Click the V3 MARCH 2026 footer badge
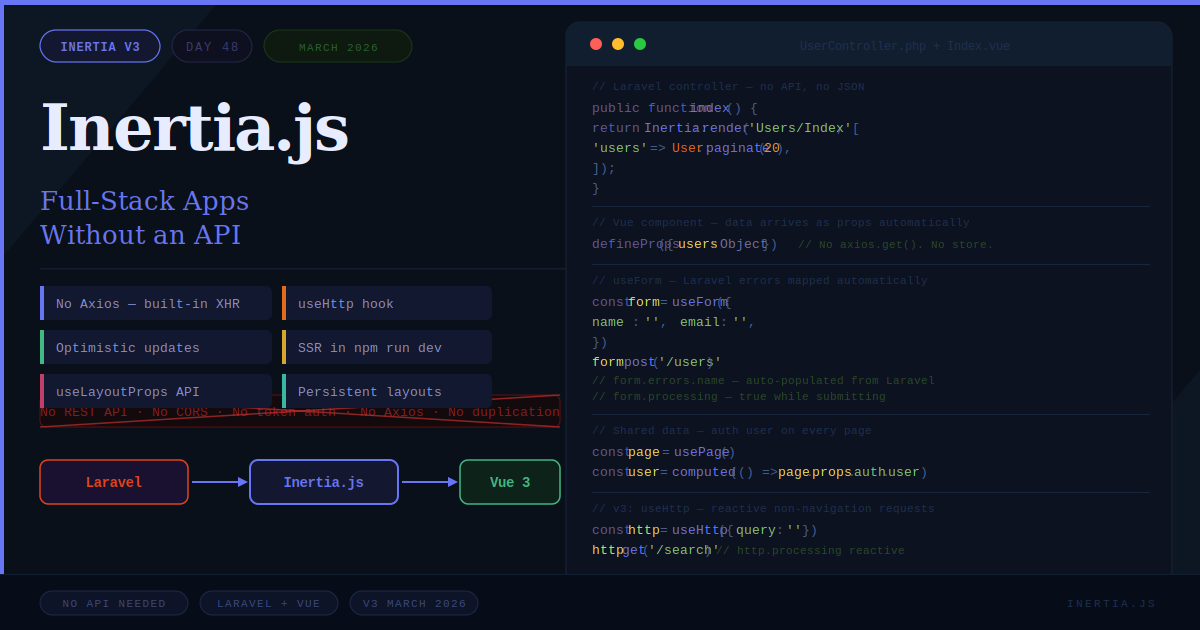1200x630 pixels. click(413, 602)
